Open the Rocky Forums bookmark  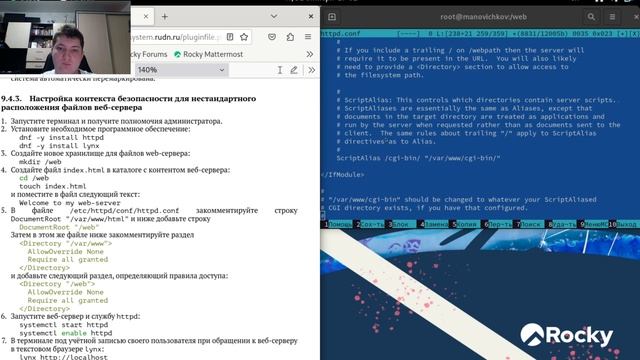click(x=149, y=54)
